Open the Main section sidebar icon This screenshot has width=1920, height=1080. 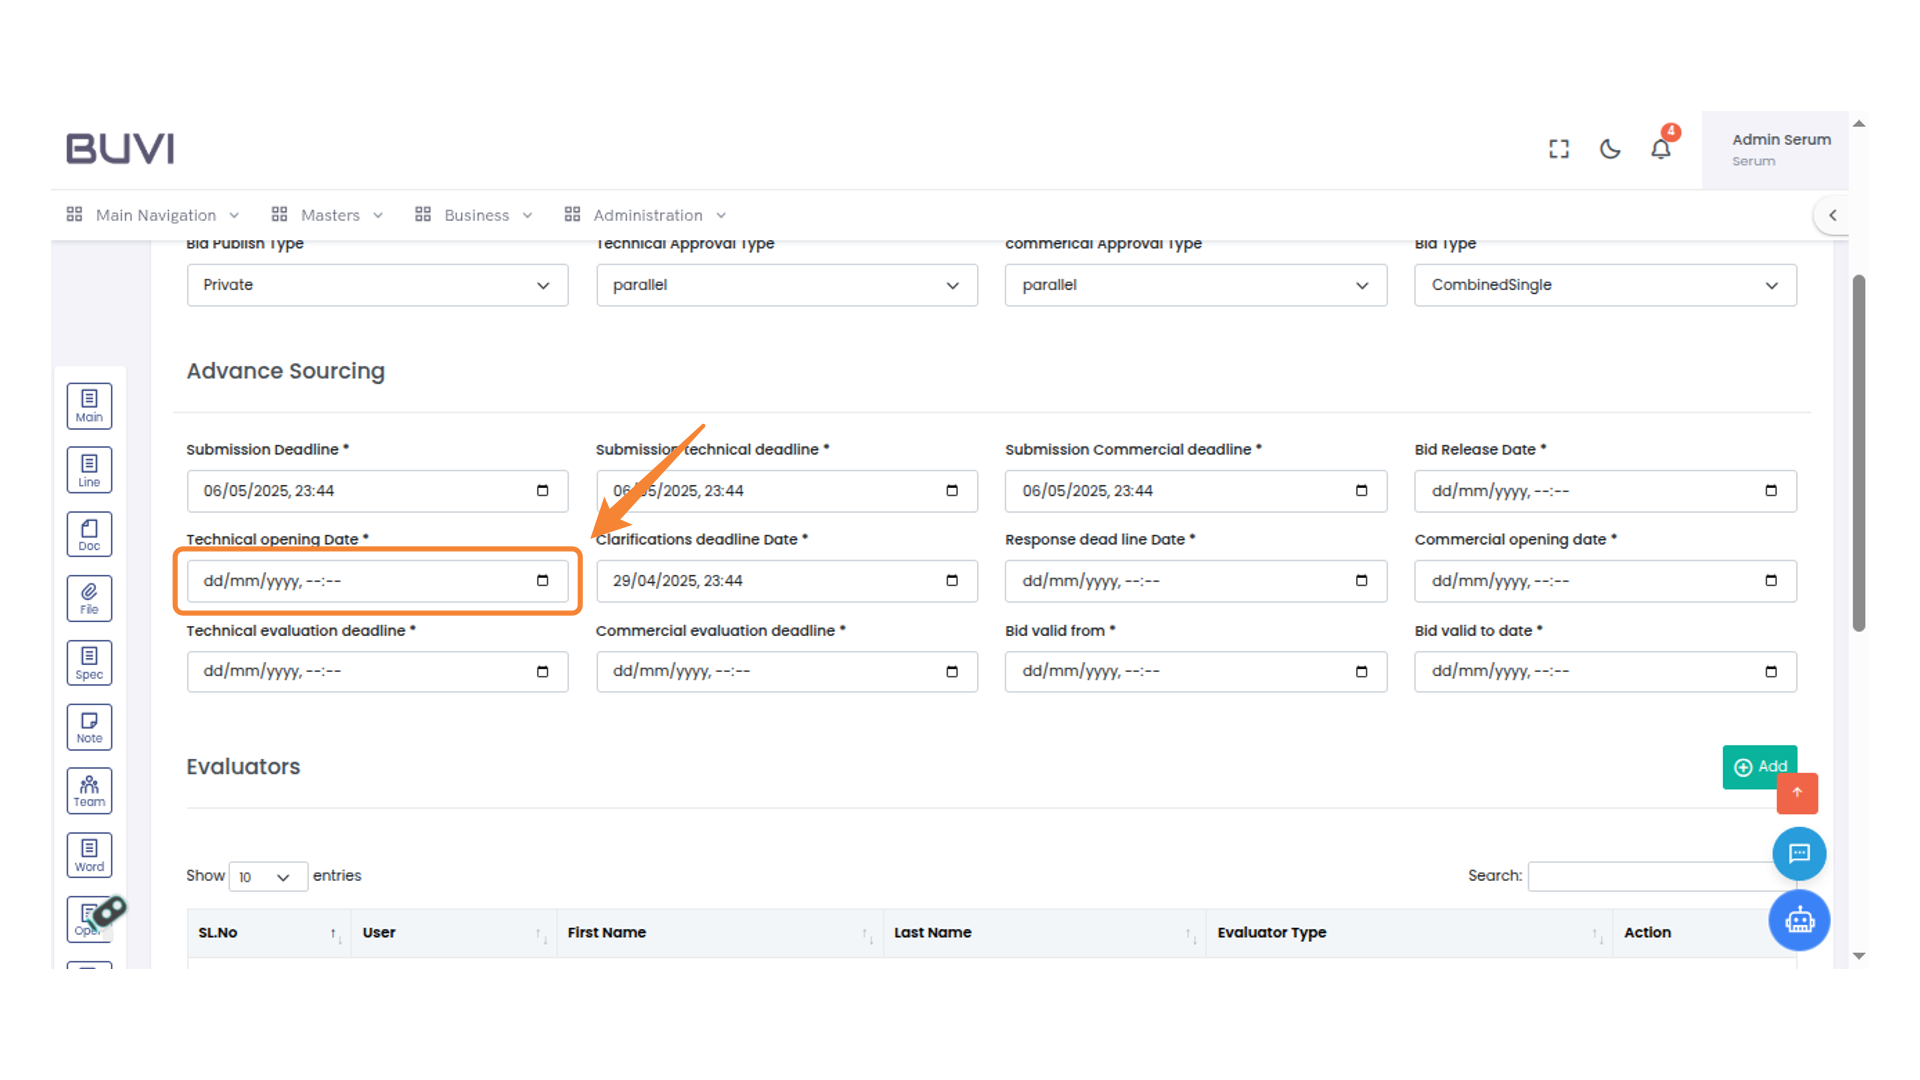coord(89,406)
